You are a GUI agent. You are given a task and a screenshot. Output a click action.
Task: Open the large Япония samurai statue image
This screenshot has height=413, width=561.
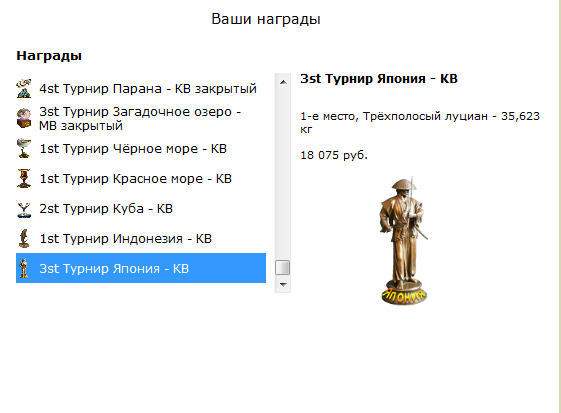(404, 241)
